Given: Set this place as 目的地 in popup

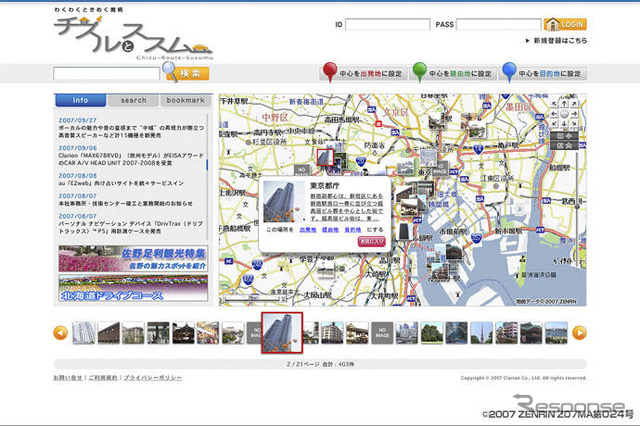Looking at the screenshot, I should [x=353, y=230].
